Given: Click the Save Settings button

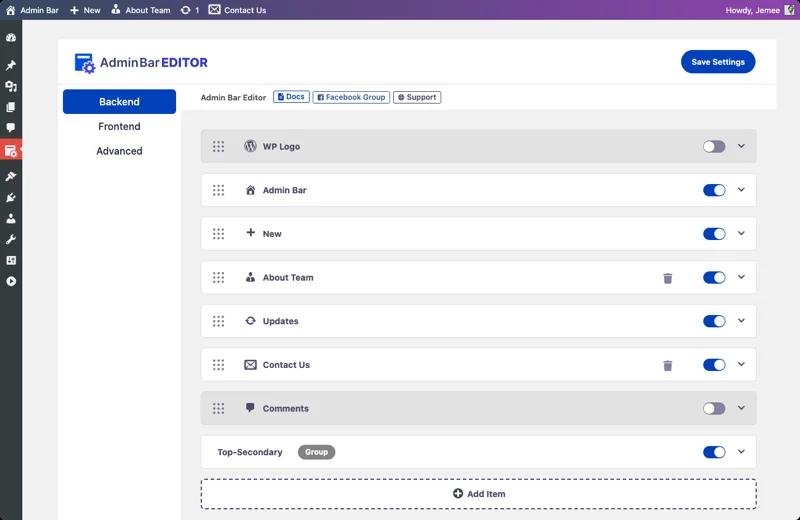Looking at the screenshot, I should (x=718, y=62).
